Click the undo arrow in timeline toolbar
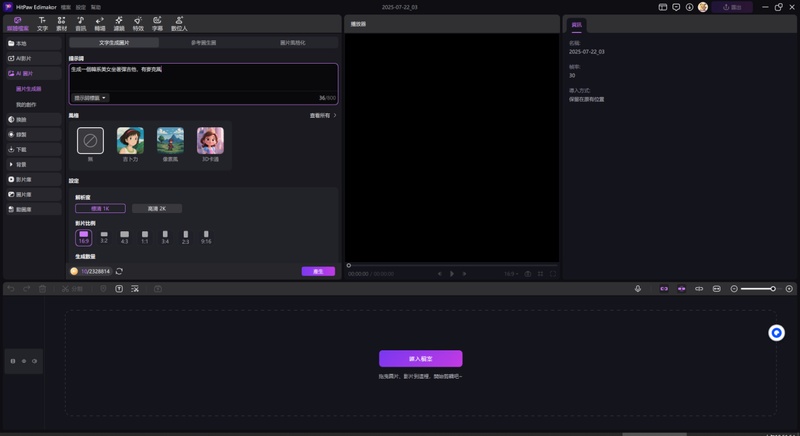The width and height of the screenshot is (800, 436). point(11,289)
